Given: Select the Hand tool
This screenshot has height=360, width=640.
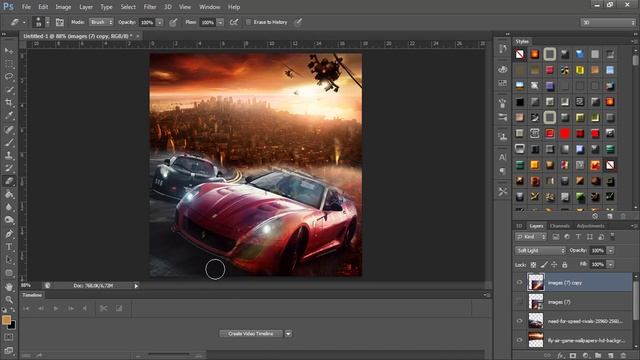Looking at the screenshot, I should click(9, 287).
